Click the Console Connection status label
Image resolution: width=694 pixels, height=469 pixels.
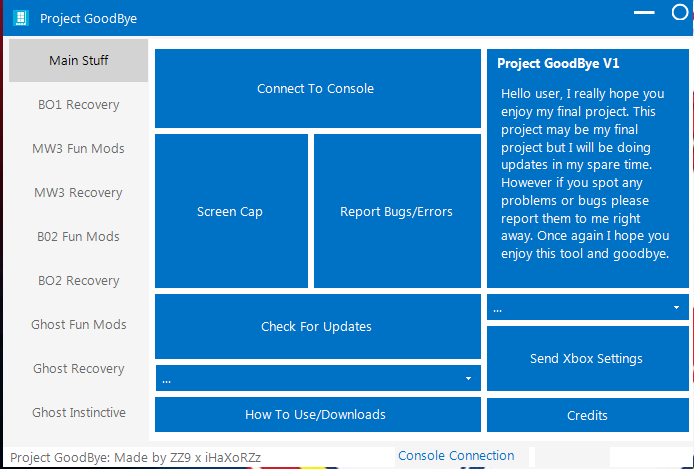(x=456, y=456)
